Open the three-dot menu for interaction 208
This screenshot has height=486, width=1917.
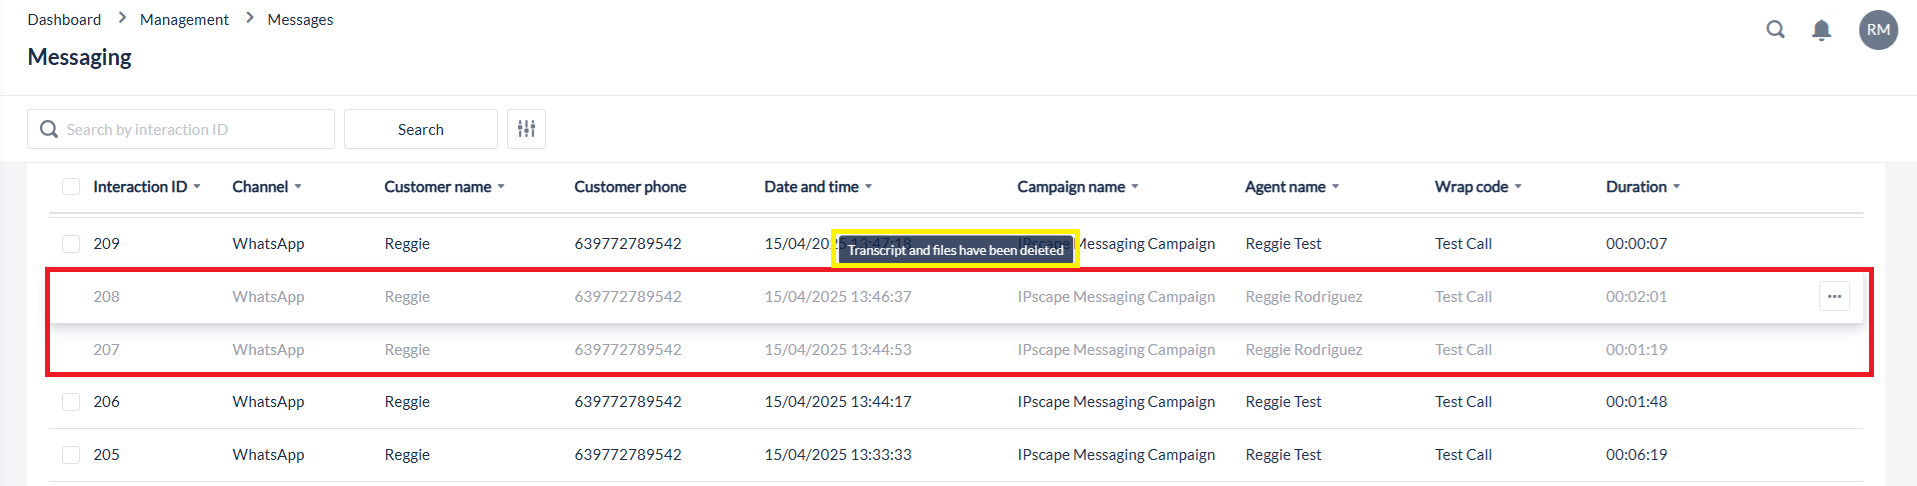[1834, 296]
